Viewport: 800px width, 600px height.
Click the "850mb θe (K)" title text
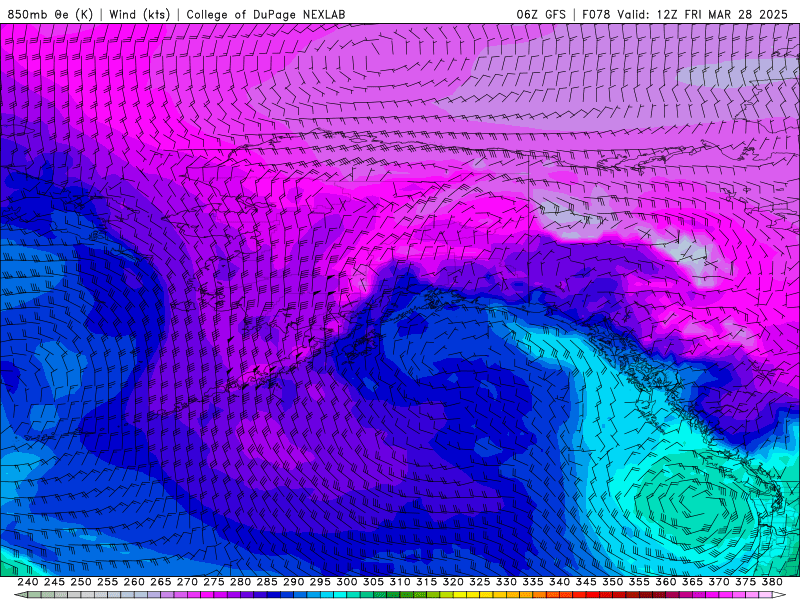pyautogui.click(x=51, y=14)
